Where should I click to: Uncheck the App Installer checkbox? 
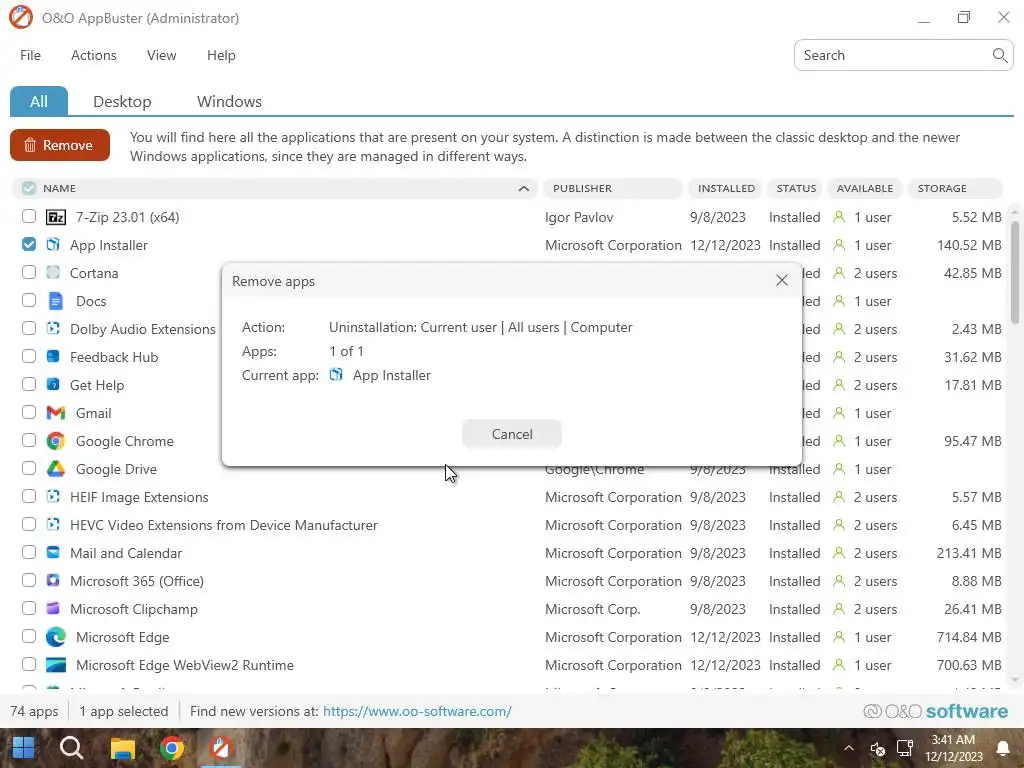click(29, 244)
